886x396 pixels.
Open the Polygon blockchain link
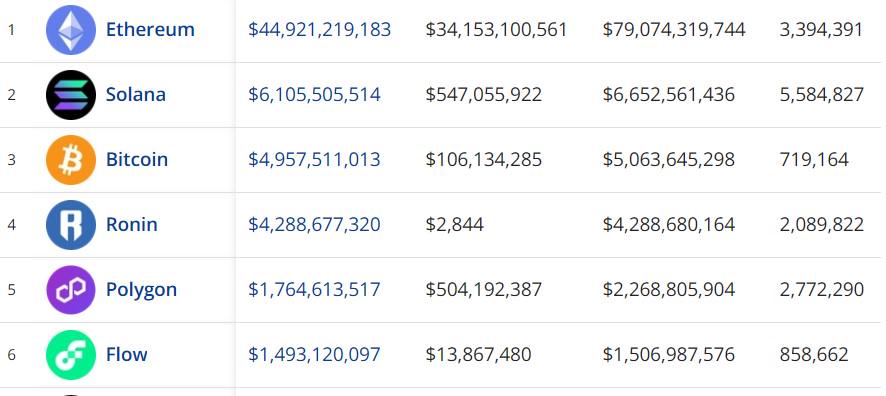tap(141, 290)
